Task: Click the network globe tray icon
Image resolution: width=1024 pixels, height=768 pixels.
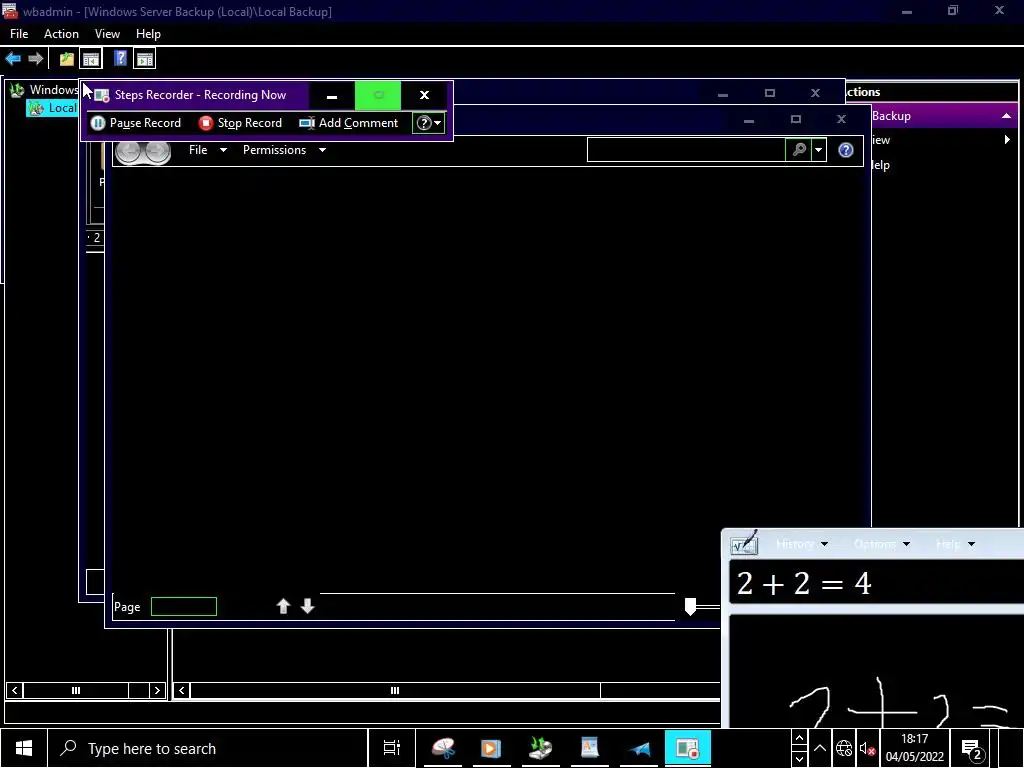Action: [x=844, y=748]
